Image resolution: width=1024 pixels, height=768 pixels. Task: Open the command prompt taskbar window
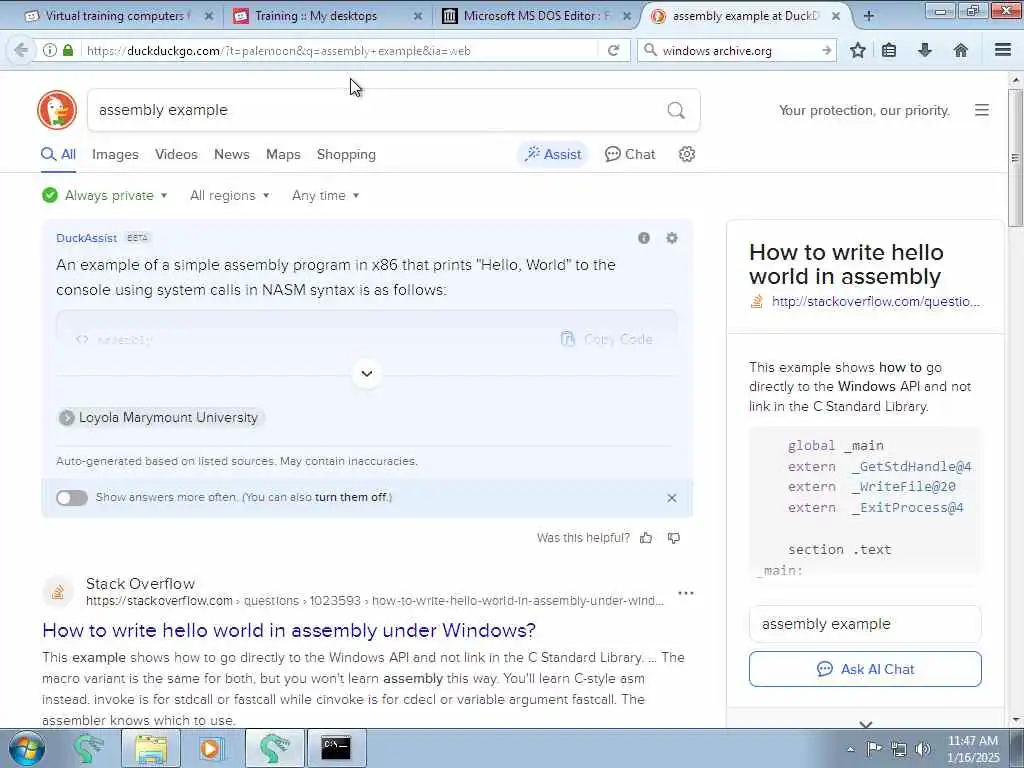(x=336, y=748)
